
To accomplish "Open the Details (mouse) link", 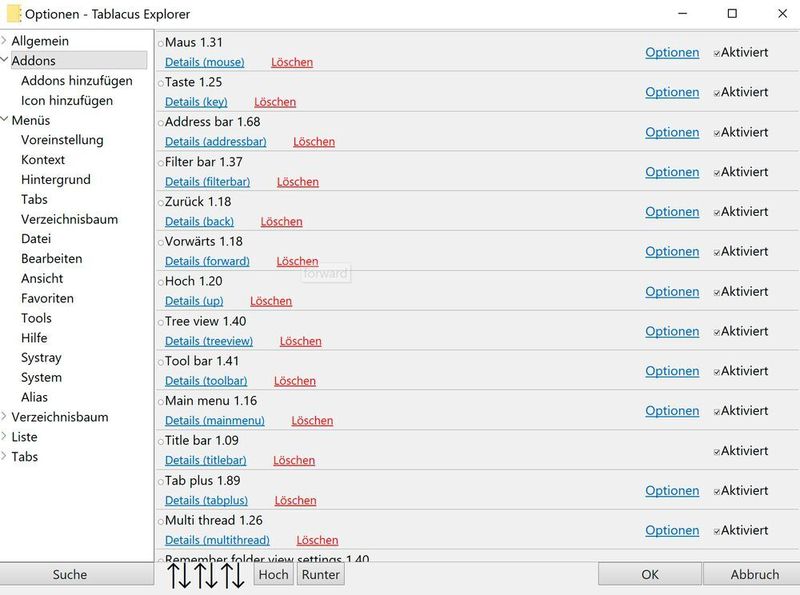I will tap(203, 62).
